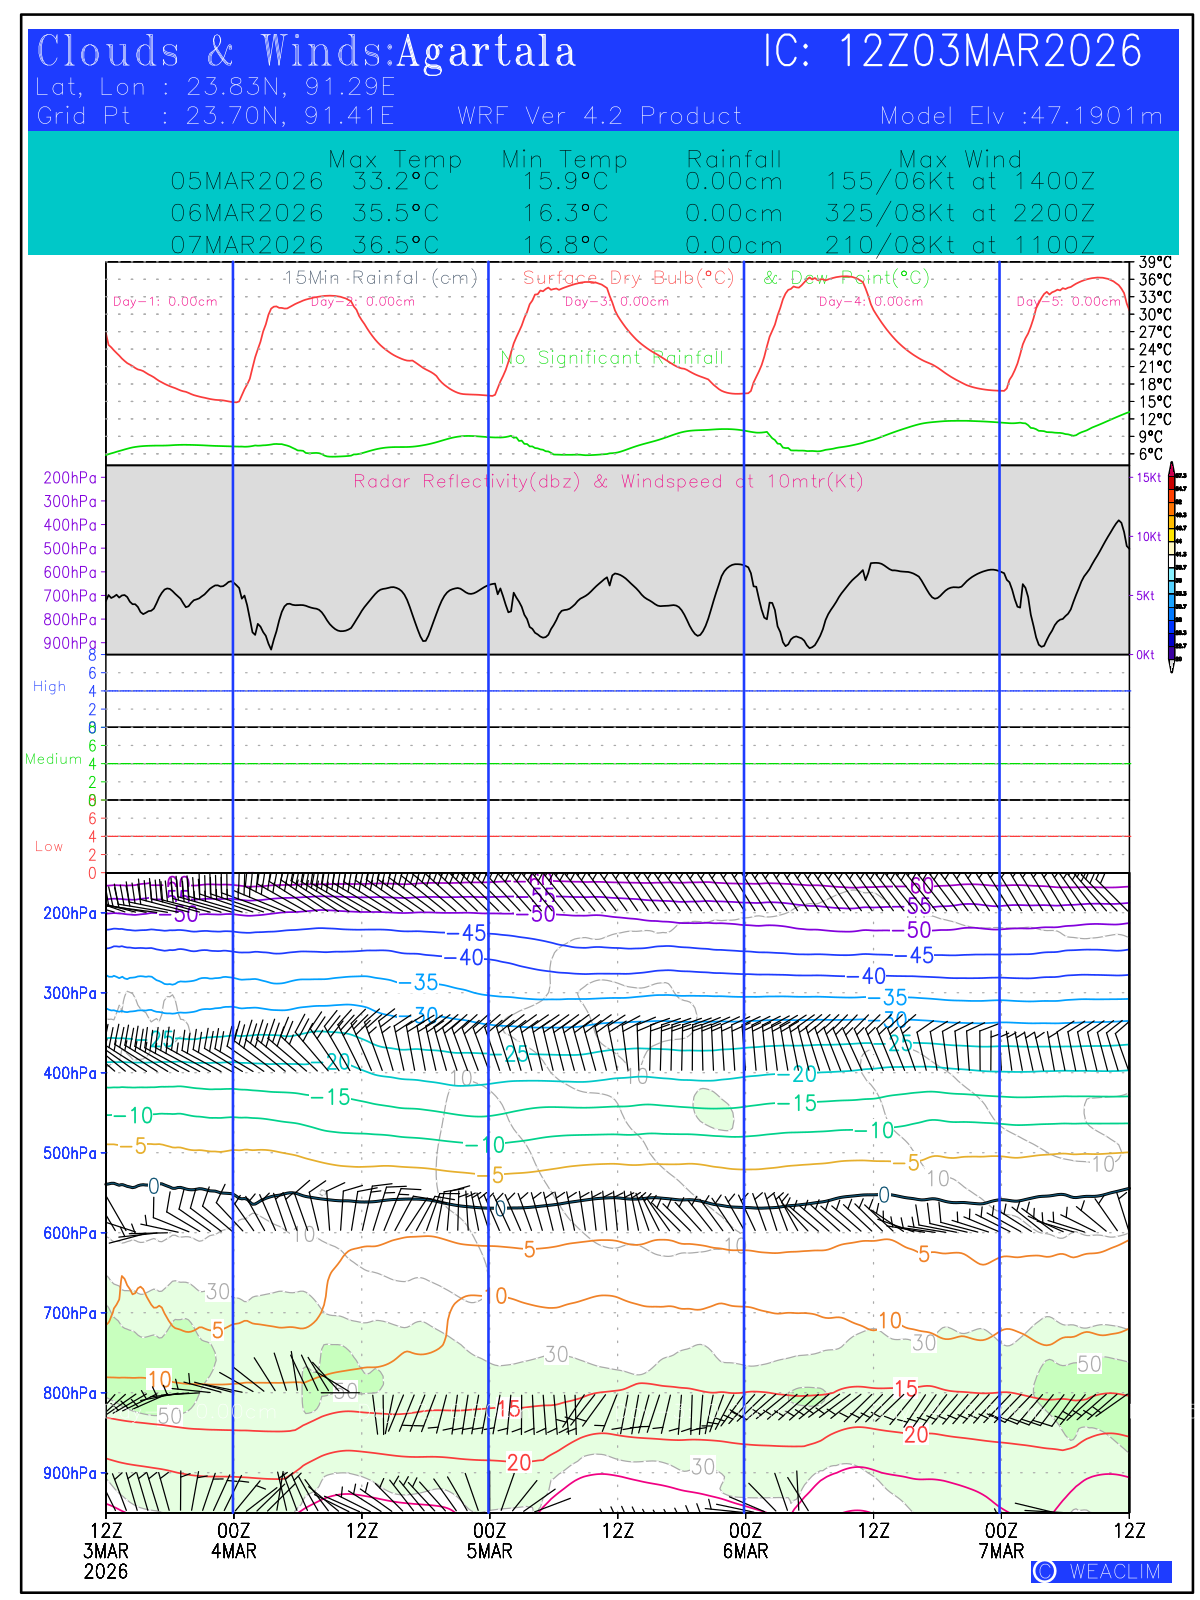Click the 00Z 5MAR time axis label

coord(489,1540)
